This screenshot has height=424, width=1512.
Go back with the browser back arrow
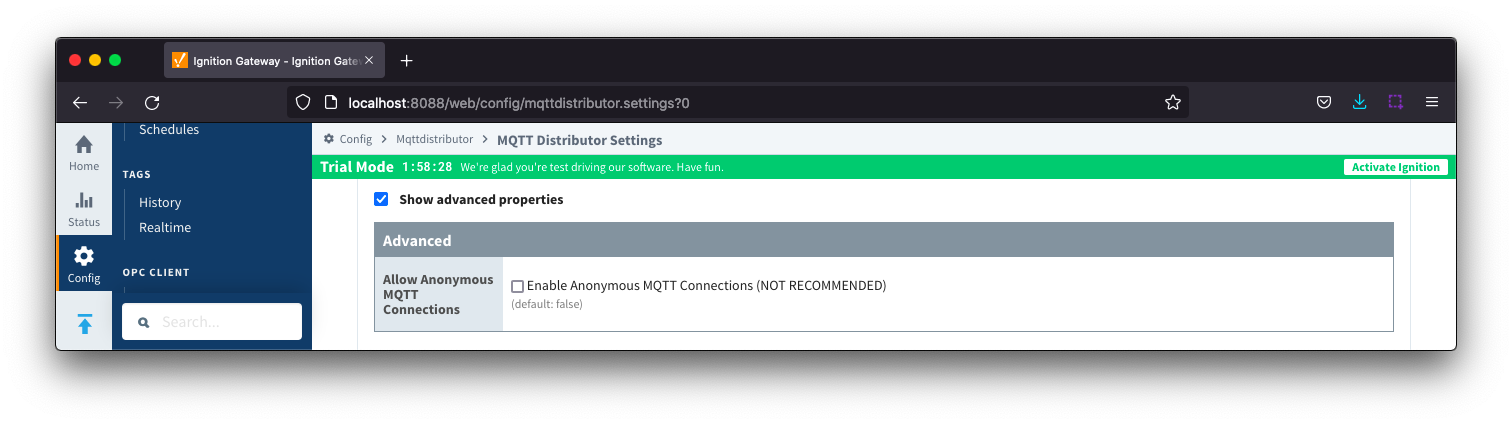click(x=80, y=102)
